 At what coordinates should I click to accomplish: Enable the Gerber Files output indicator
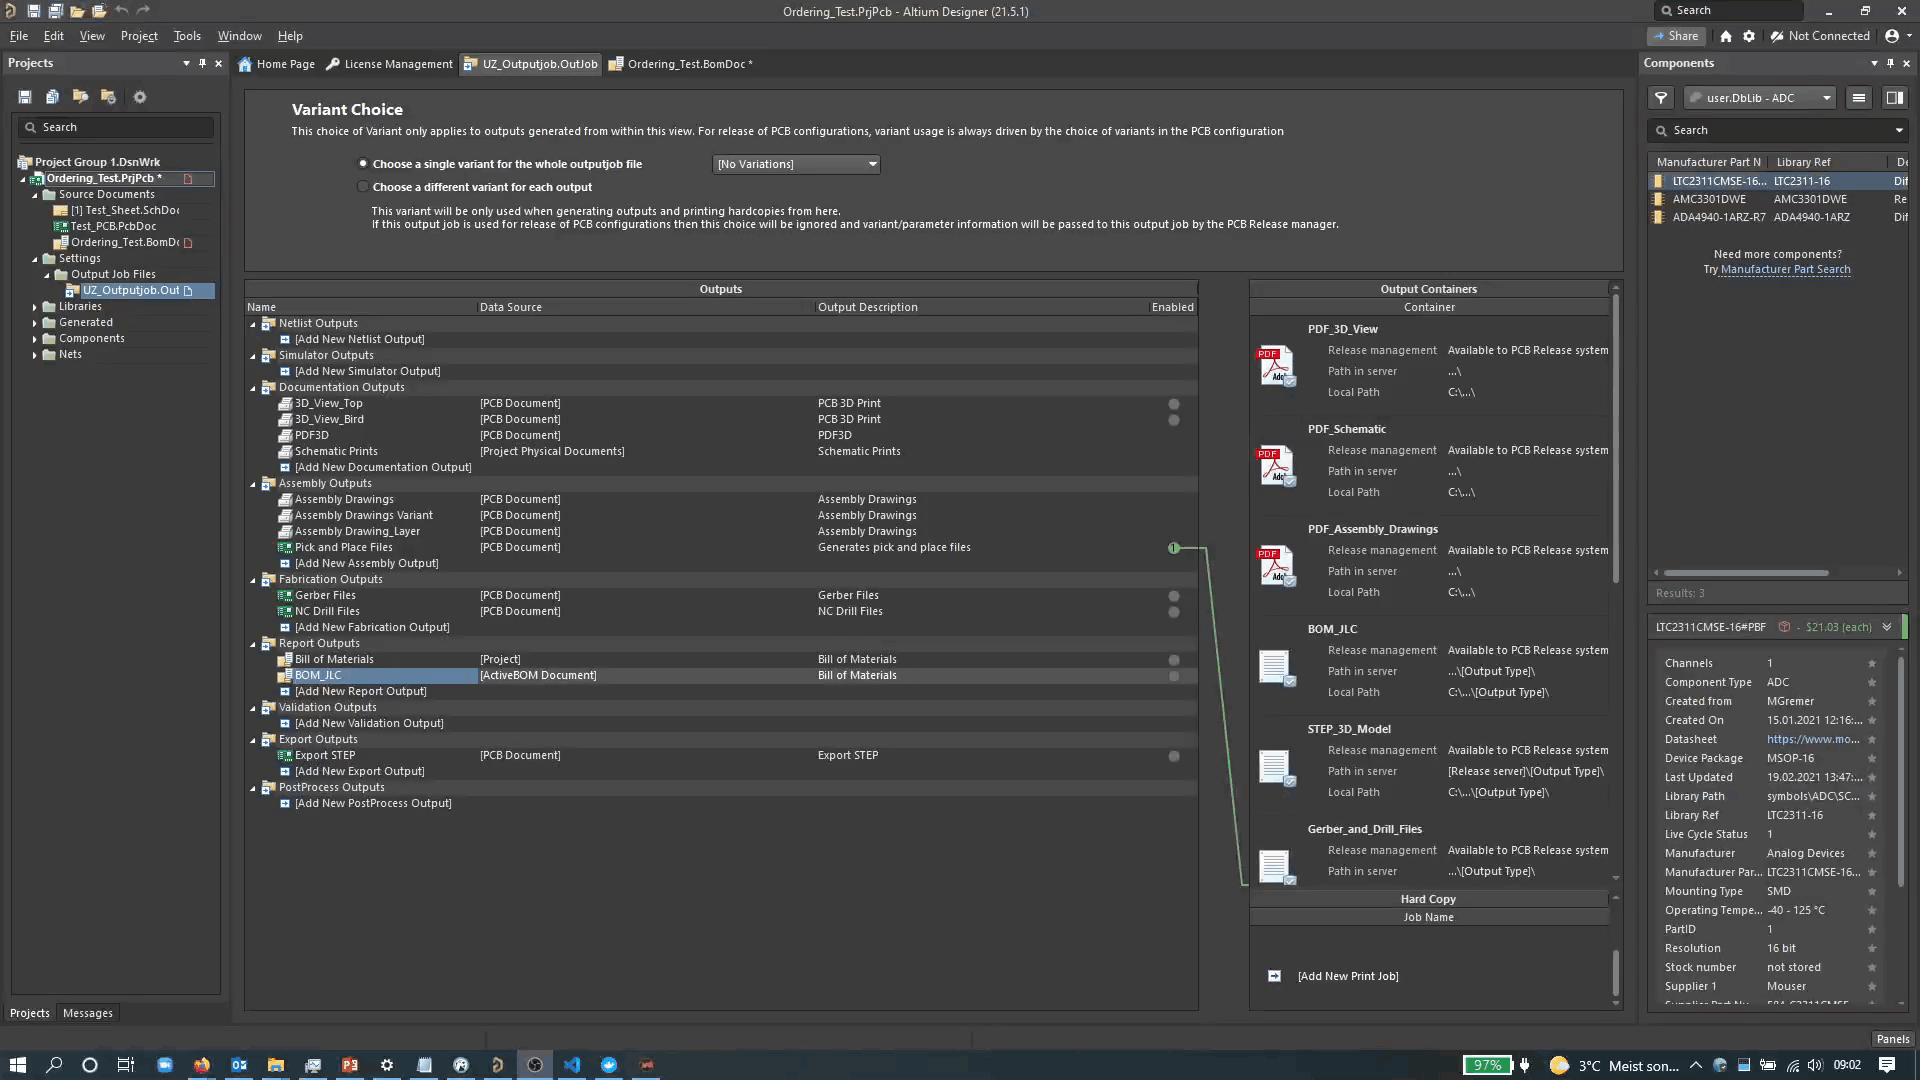pyautogui.click(x=1174, y=596)
